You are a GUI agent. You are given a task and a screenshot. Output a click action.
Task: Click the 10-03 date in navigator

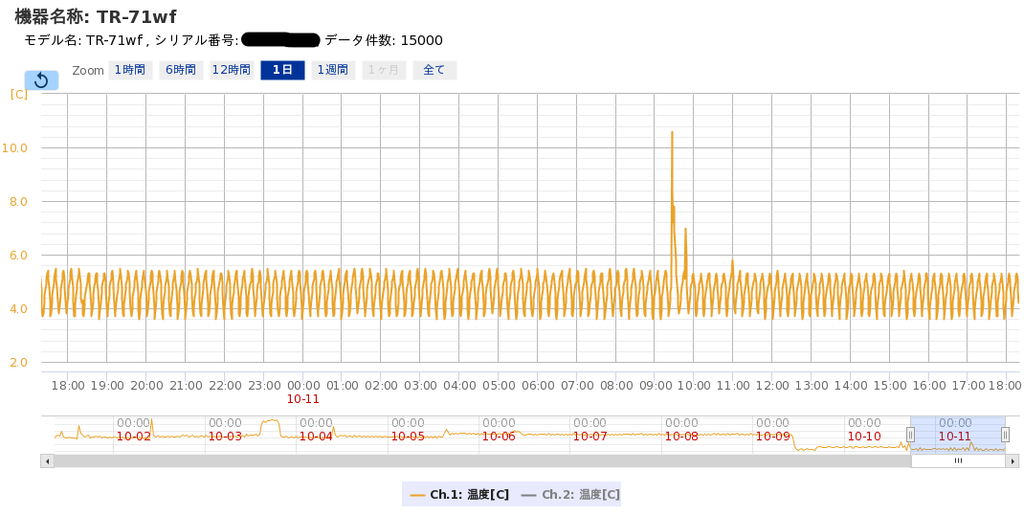click(225, 436)
